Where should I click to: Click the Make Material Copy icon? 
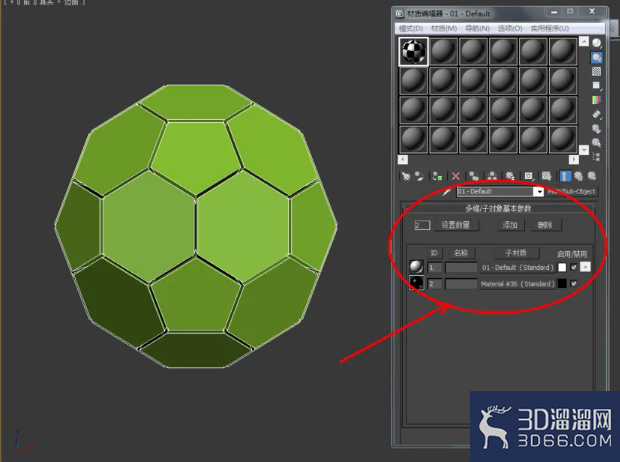pyautogui.click(x=474, y=176)
